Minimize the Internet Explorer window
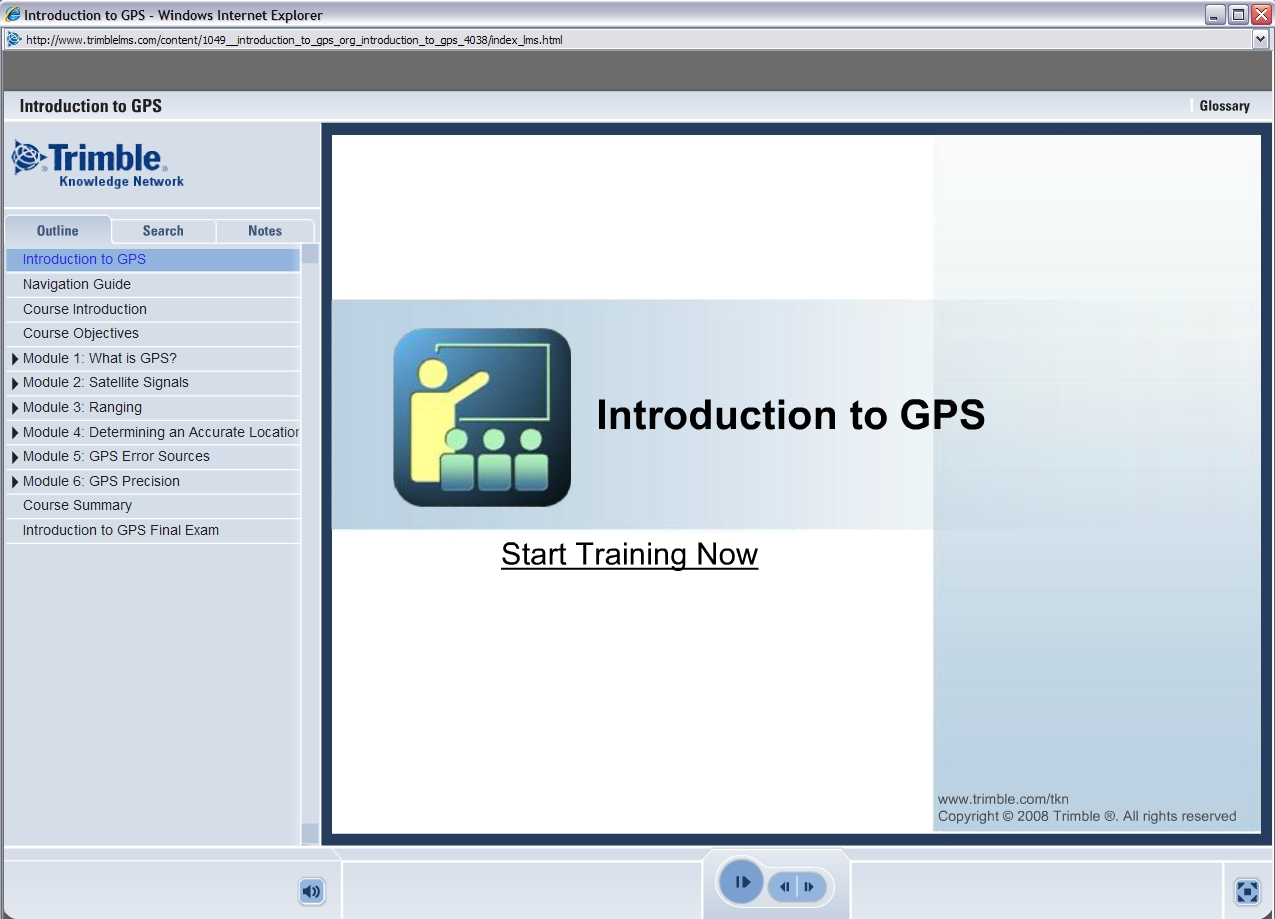Screen dimensions: 1275x919 1216,15
